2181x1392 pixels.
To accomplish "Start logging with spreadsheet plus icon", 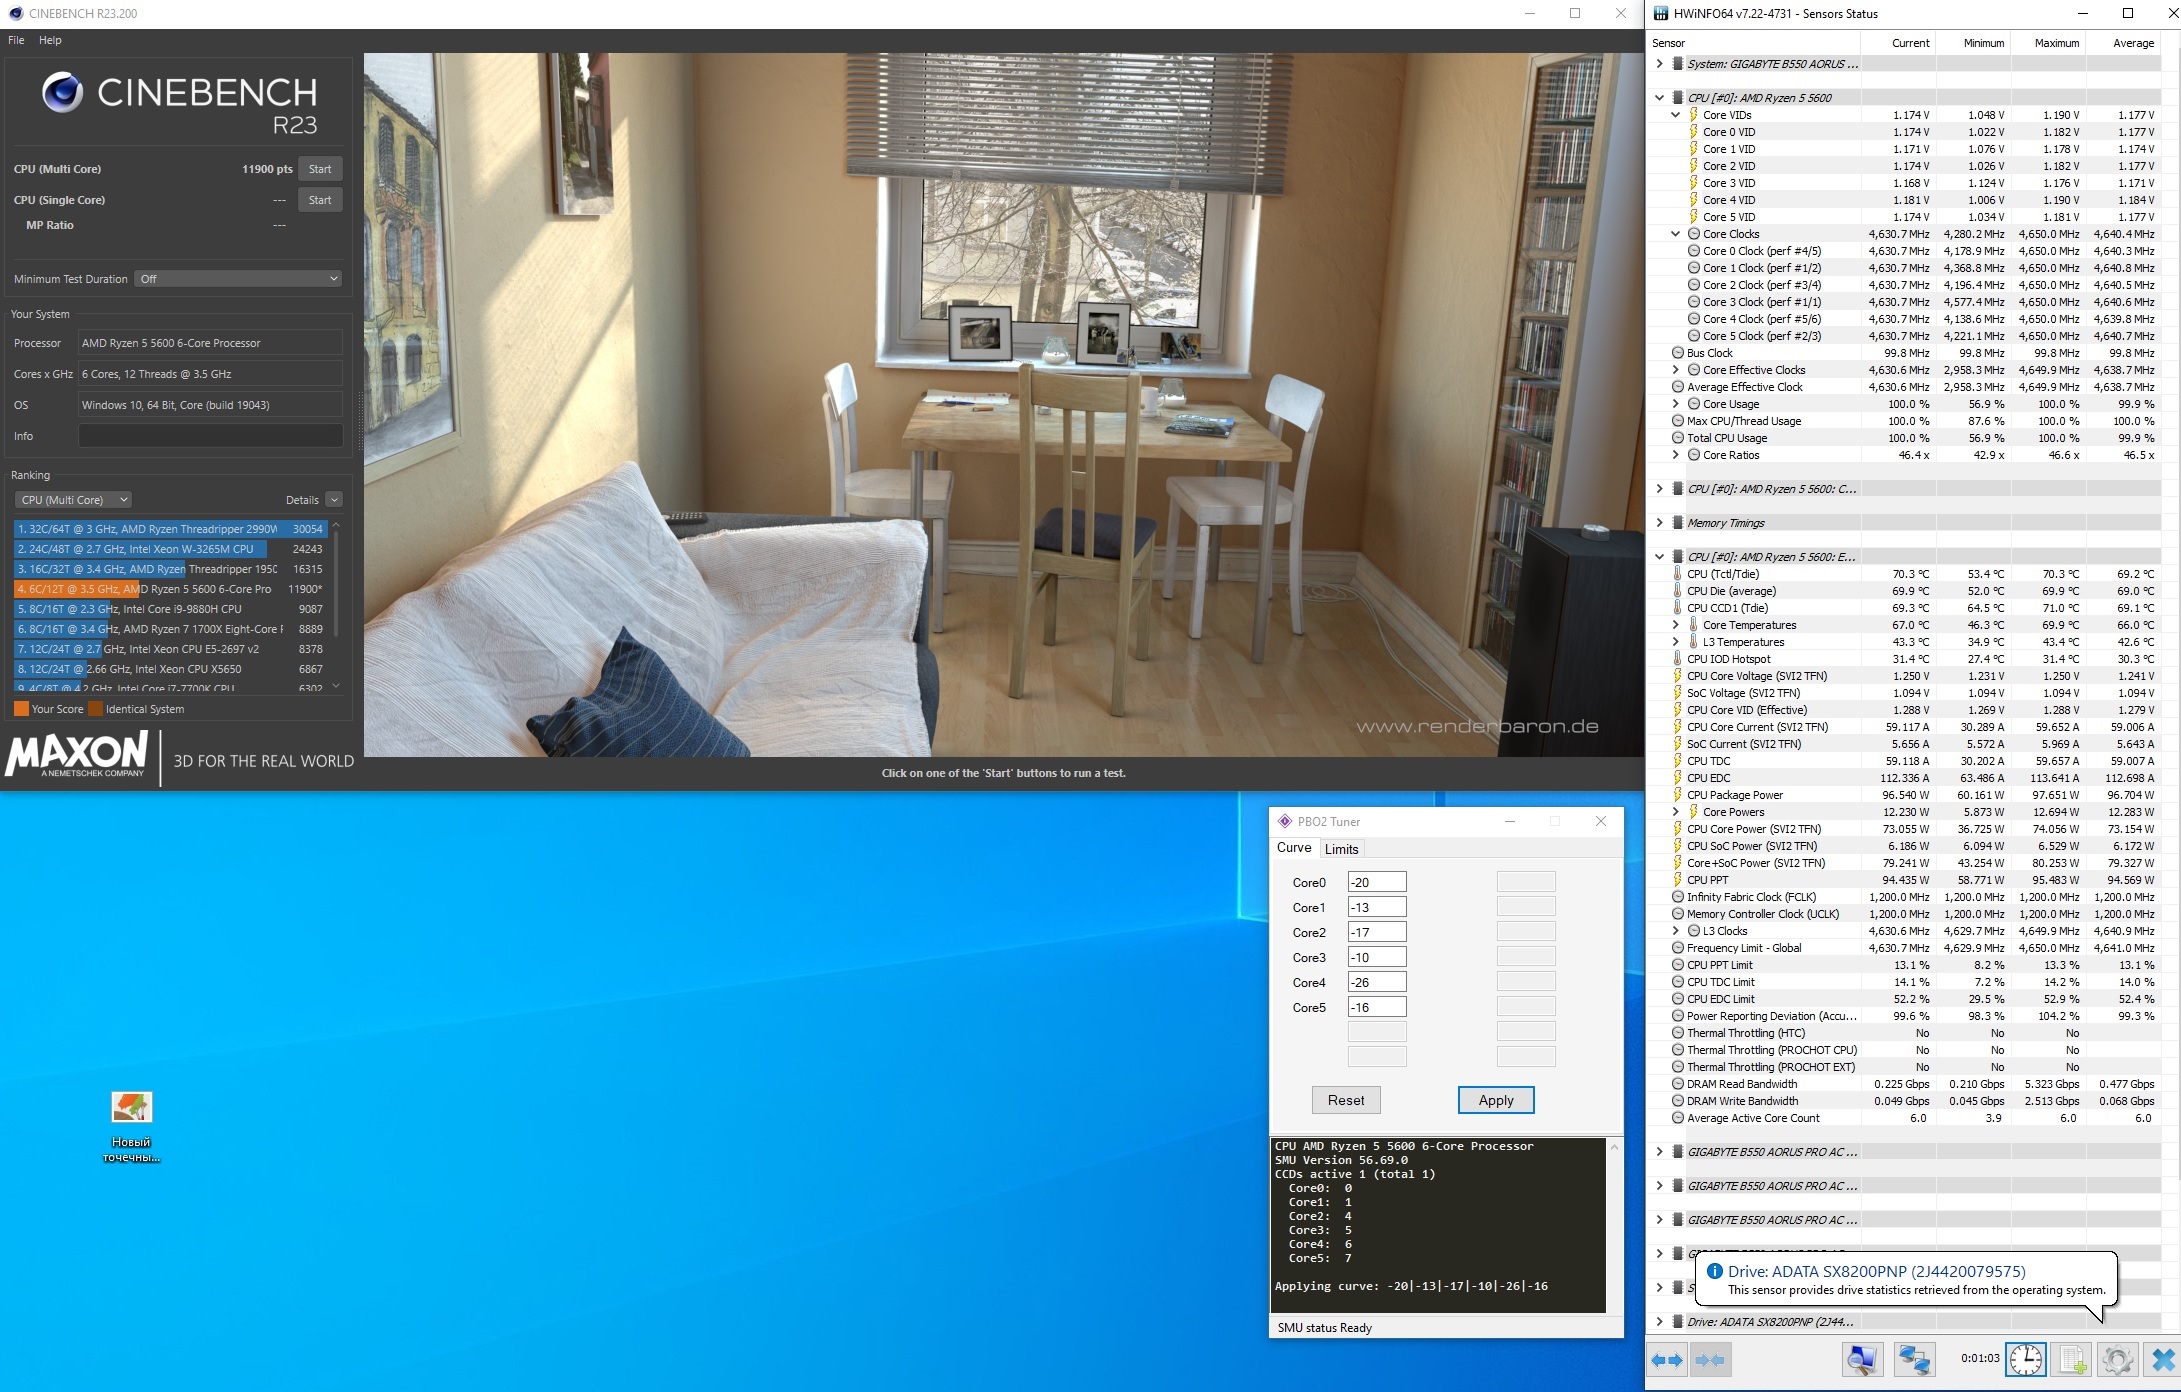I will click(x=2072, y=1360).
